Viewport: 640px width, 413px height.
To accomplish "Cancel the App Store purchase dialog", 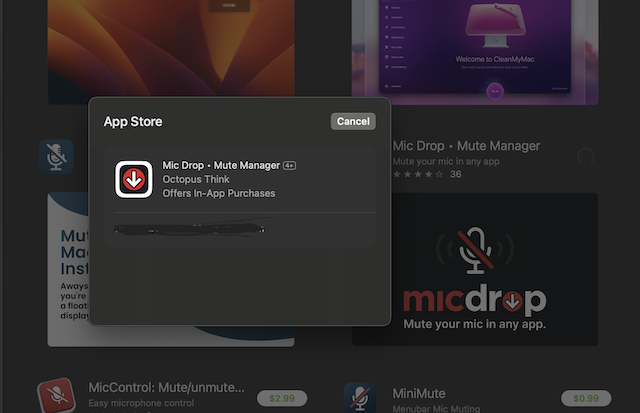I will [353, 121].
